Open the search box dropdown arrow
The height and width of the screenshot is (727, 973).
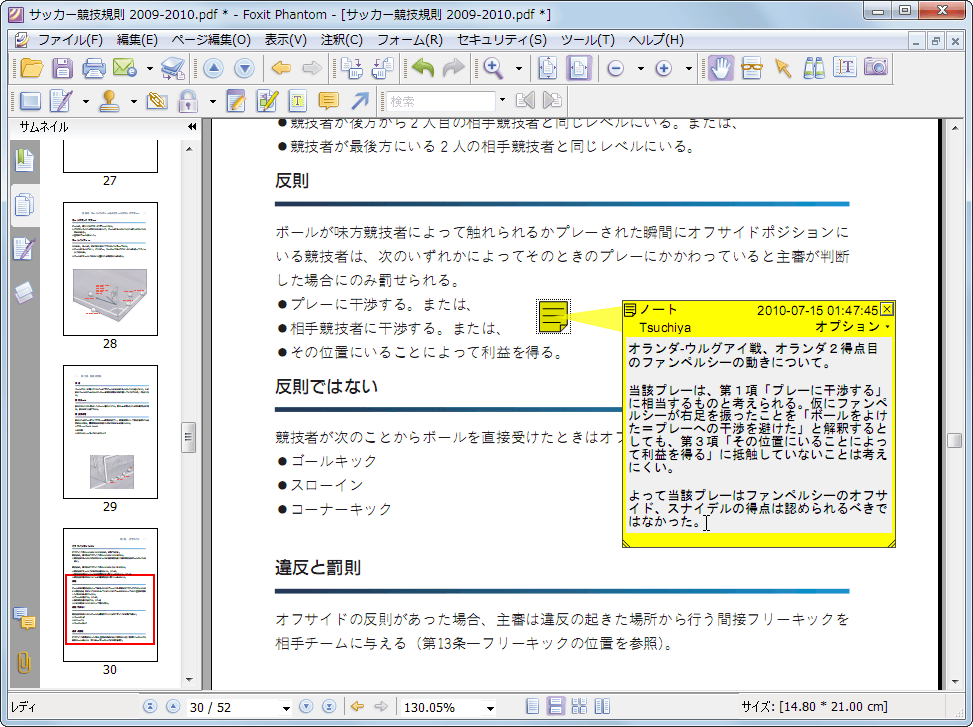click(x=502, y=100)
